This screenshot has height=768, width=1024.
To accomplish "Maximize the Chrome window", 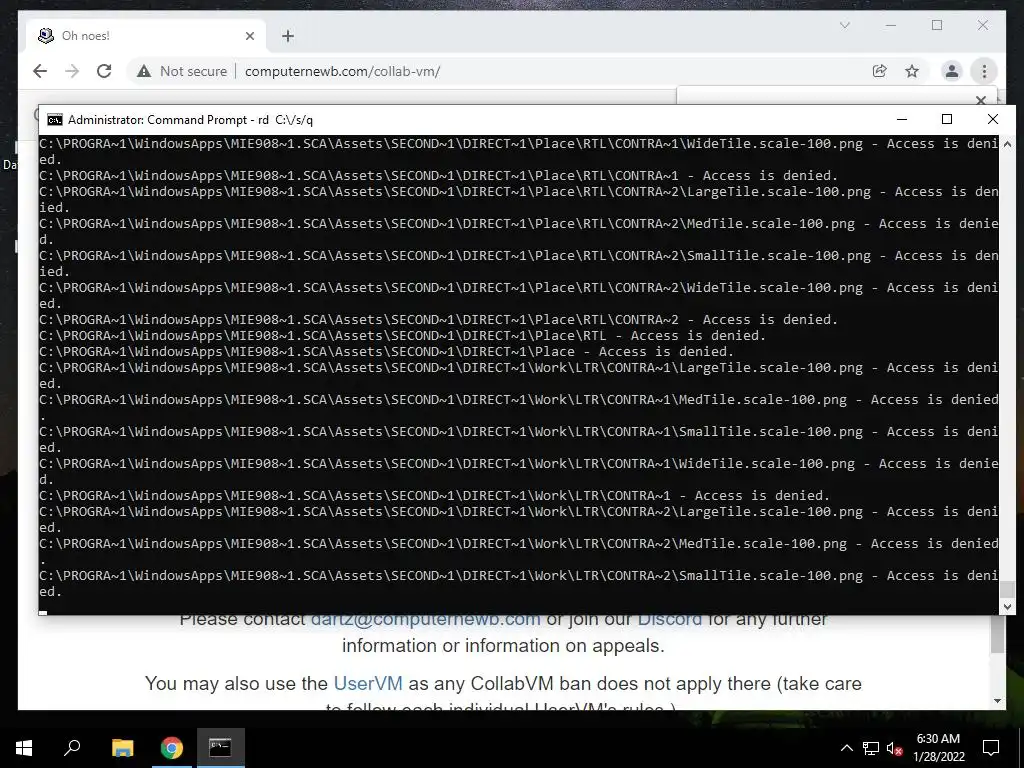I will (937, 25).
